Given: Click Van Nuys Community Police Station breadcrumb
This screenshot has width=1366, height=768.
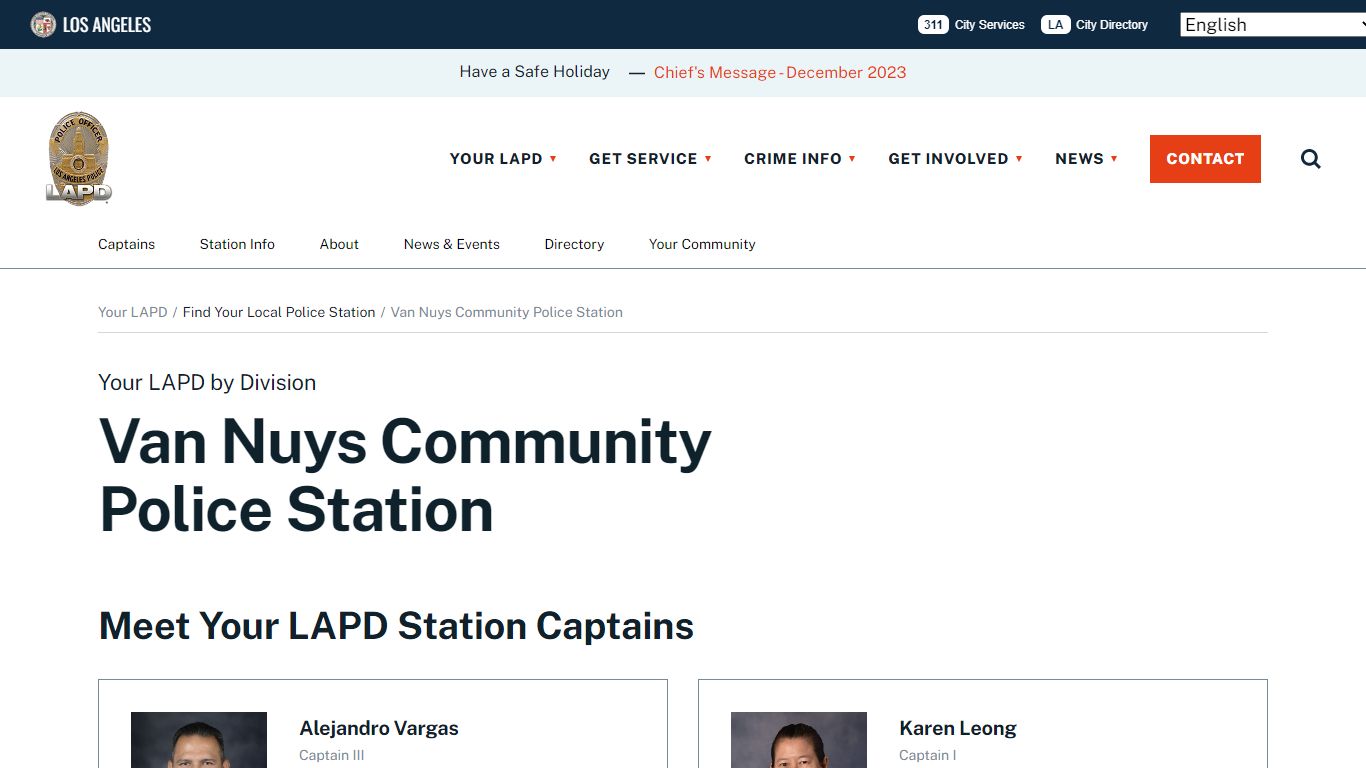Looking at the screenshot, I should (x=506, y=312).
